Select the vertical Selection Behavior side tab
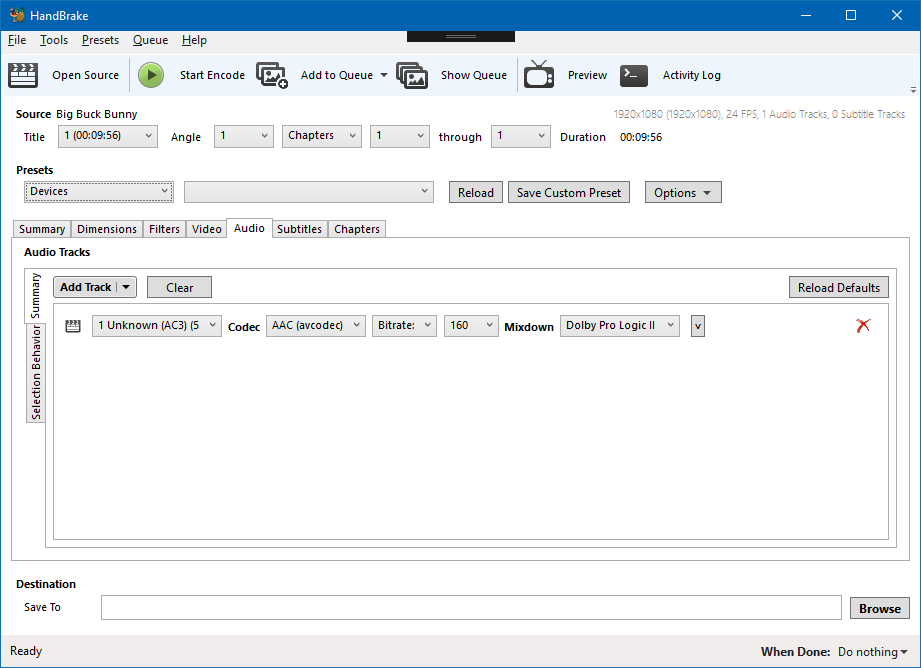The height and width of the screenshot is (668, 921). (x=36, y=373)
